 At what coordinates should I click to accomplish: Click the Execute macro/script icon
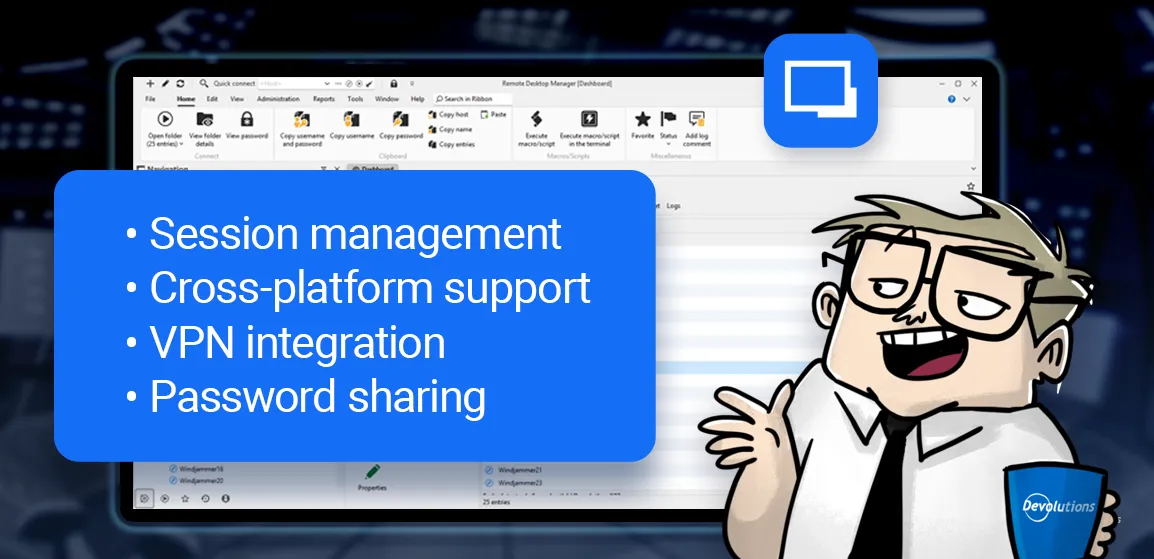point(536,118)
